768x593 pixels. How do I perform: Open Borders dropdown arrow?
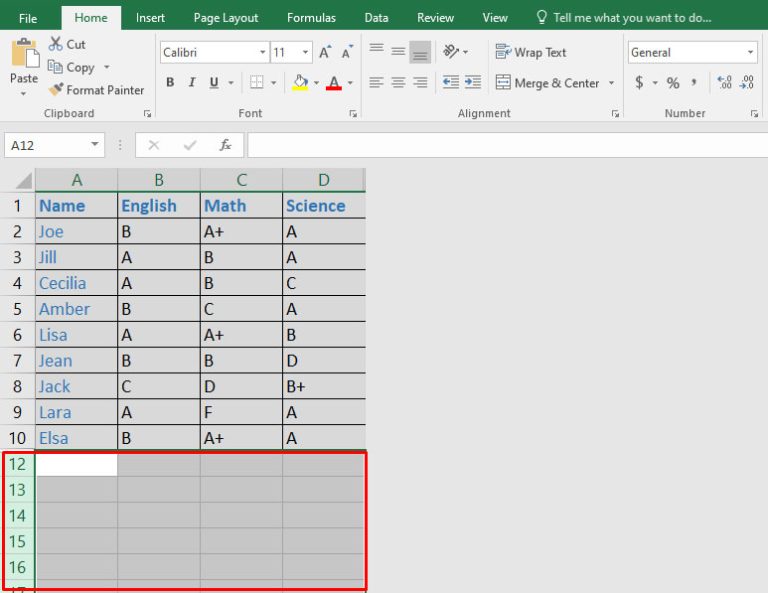(274, 83)
